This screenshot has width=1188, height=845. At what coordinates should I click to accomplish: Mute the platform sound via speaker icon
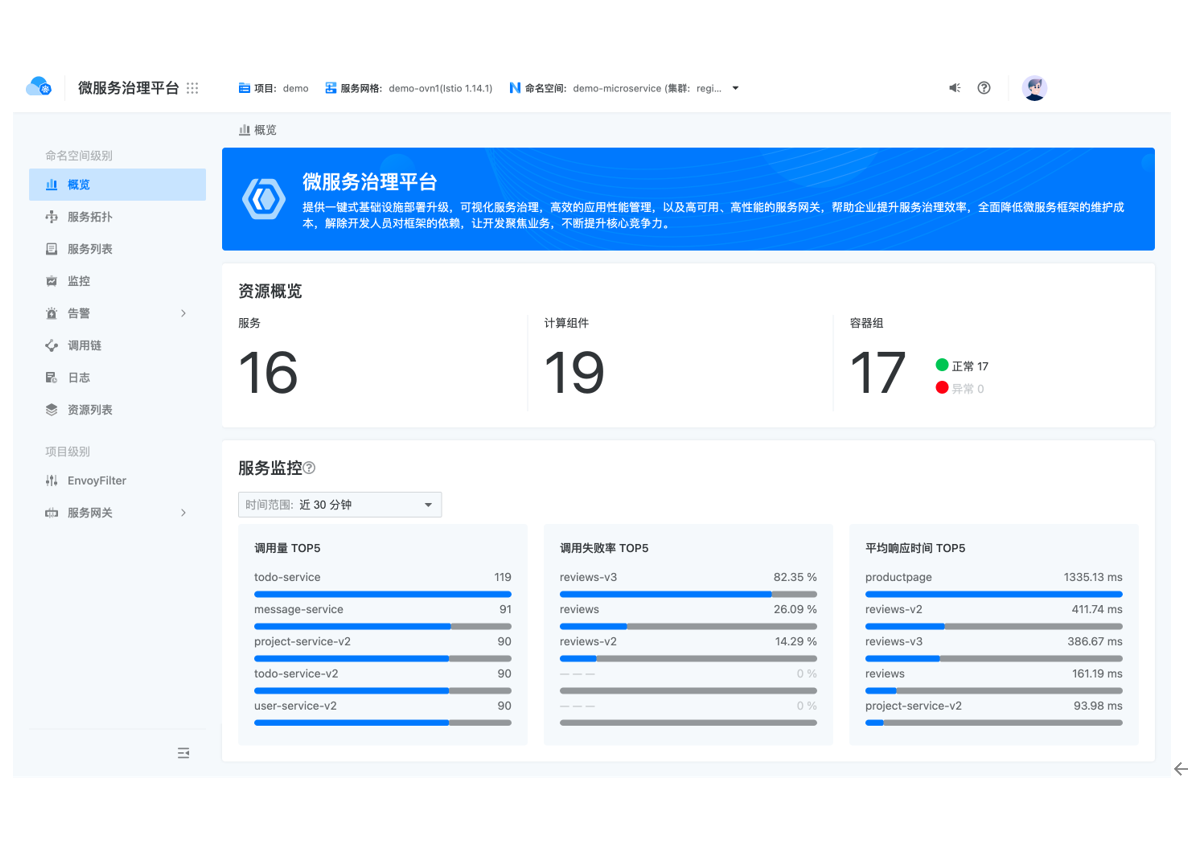pos(953,88)
